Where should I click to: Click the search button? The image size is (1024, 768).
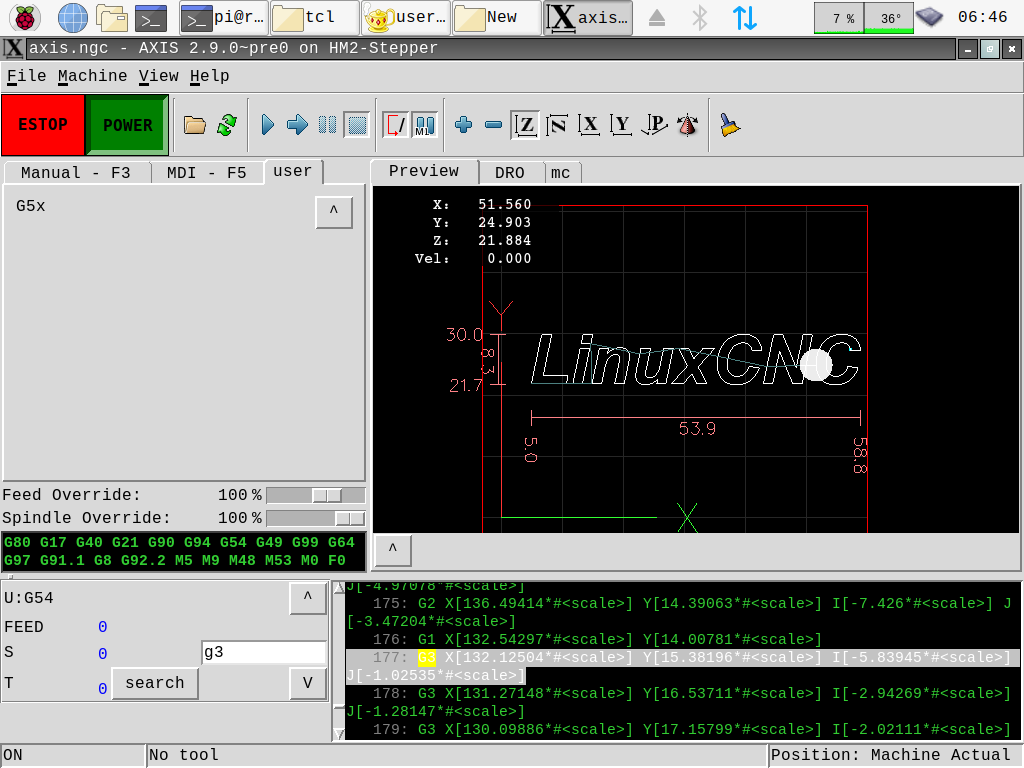coord(155,683)
